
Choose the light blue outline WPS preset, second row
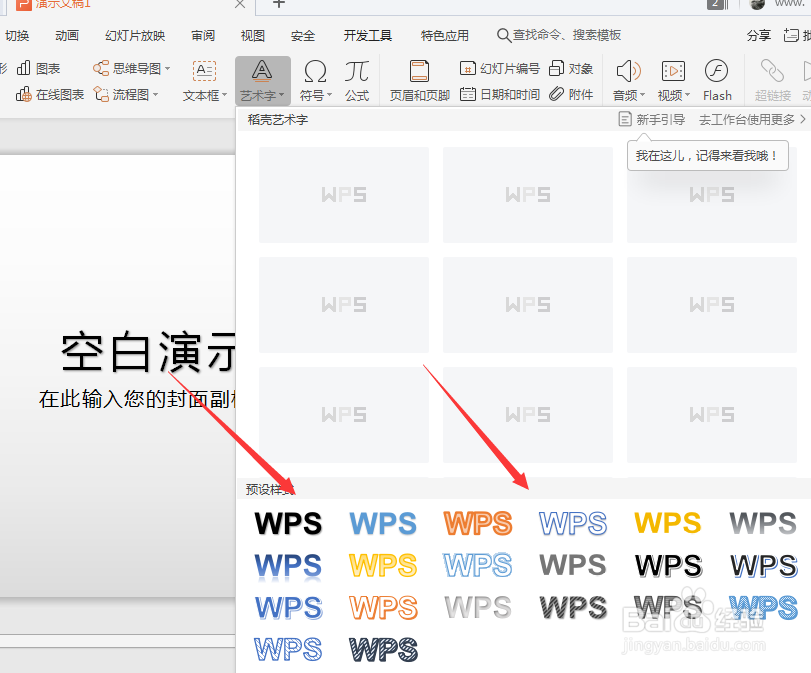[x=478, y=565]
